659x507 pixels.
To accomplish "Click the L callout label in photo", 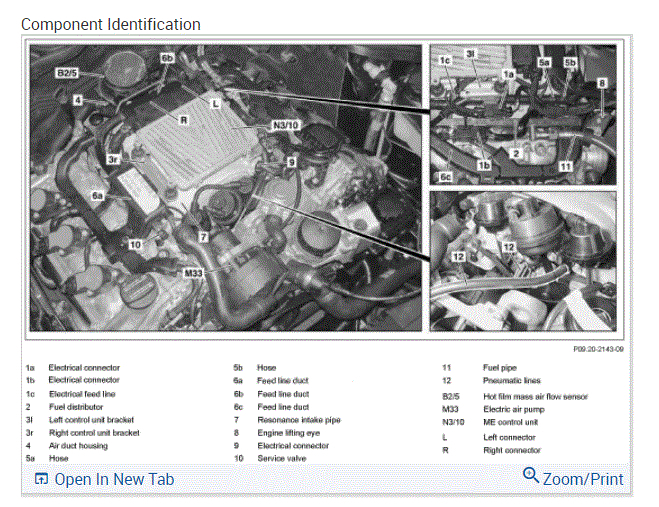I will [215, 104].
